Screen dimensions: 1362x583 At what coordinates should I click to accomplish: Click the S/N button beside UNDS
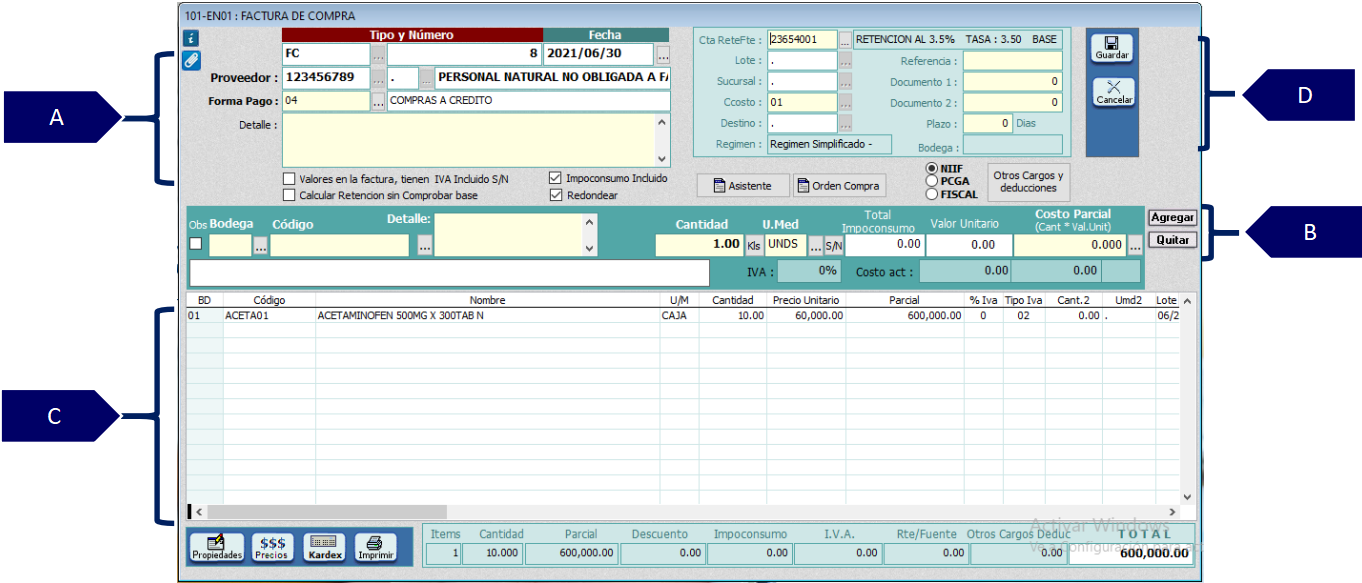[833, 246]
